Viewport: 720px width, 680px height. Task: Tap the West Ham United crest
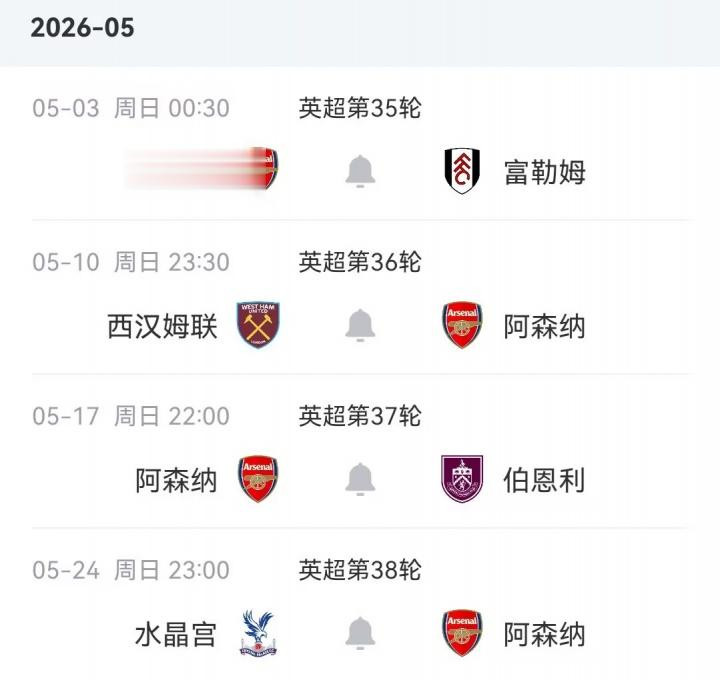258,326
